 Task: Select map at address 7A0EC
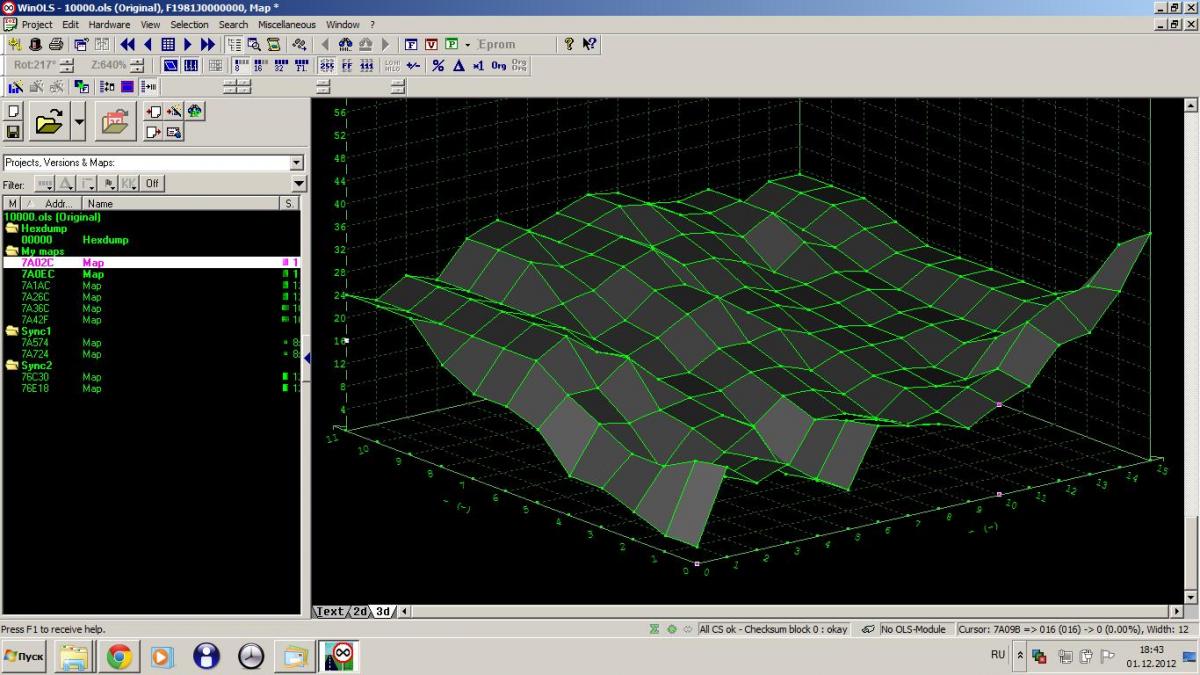pyautogui.click(x=38, y=274)
